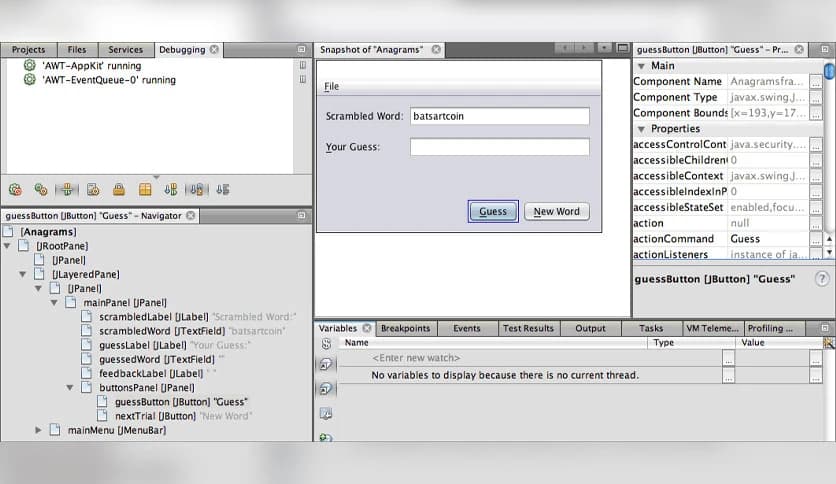Screen dimensions: 836x484
Task: Suspend the 'AWT-AppKit' thread with its pause icon
Action: pyautogui.click(x=302, y=65)
